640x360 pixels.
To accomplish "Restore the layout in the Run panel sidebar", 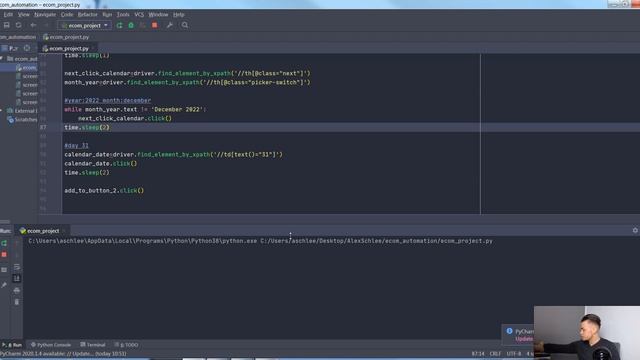I will pyautogui.click(x=4, y=270).
